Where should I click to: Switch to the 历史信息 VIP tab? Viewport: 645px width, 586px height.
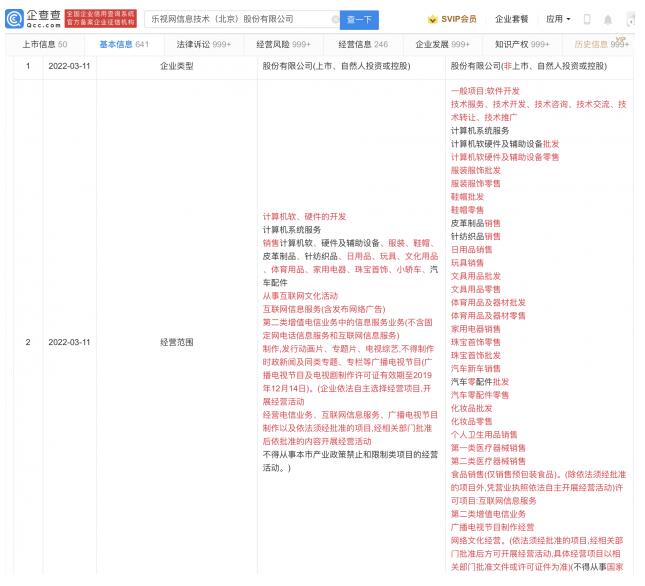[x=601, y=44]
